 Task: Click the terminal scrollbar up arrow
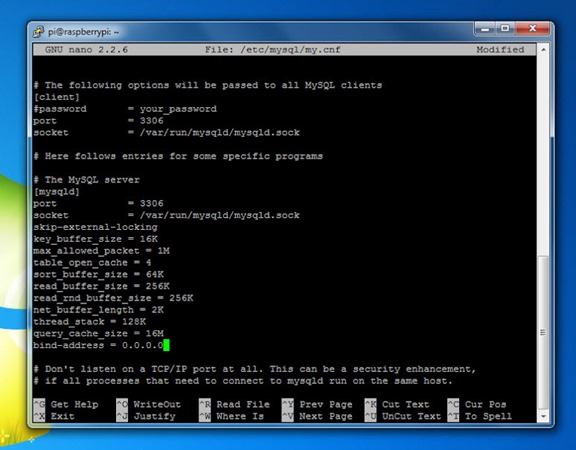[543, 49]
